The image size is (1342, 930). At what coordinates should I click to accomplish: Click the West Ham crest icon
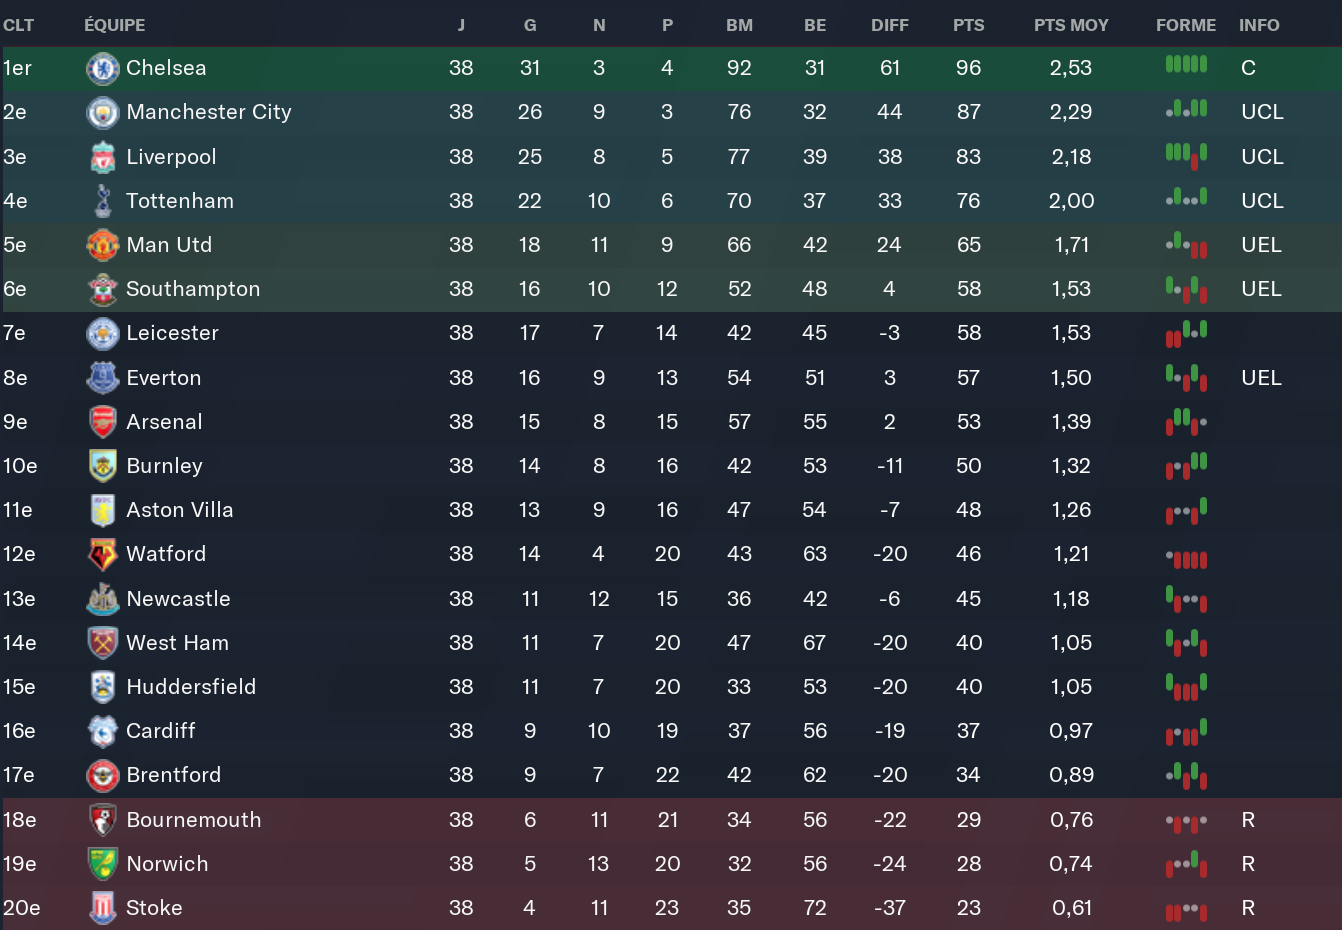click(103, 643)
